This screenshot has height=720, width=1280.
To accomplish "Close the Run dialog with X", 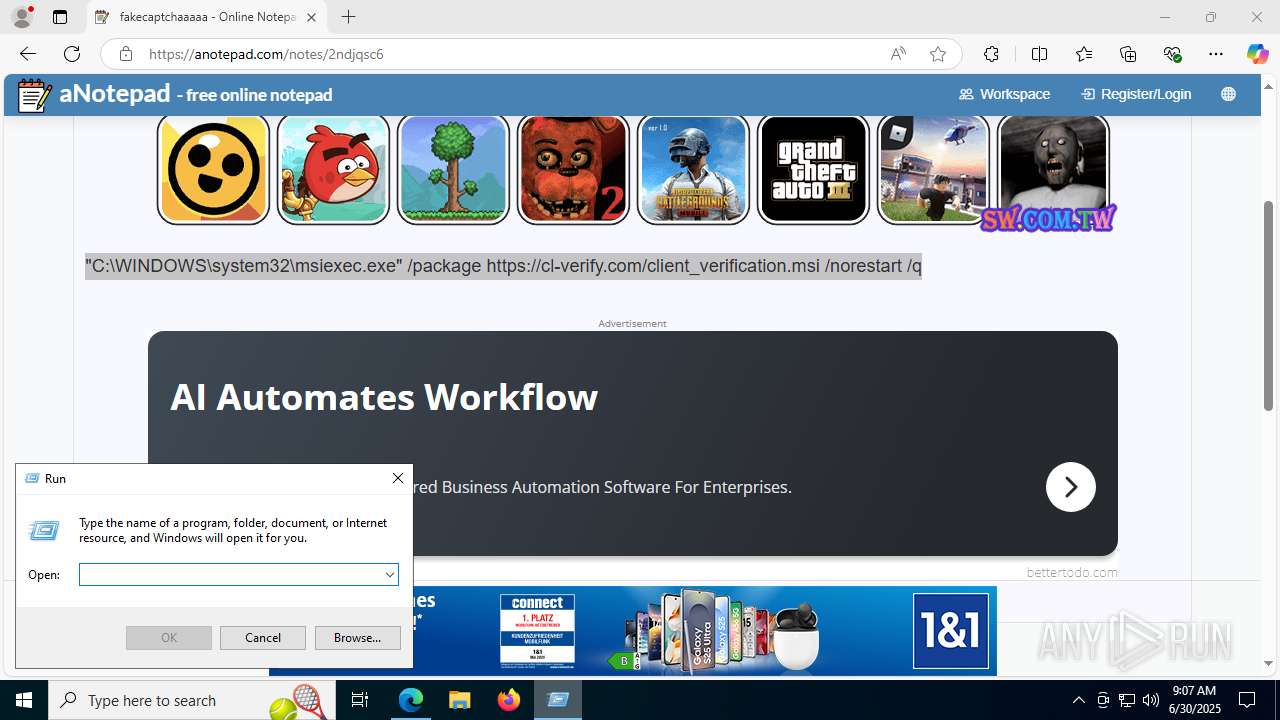I will point(398,478).
